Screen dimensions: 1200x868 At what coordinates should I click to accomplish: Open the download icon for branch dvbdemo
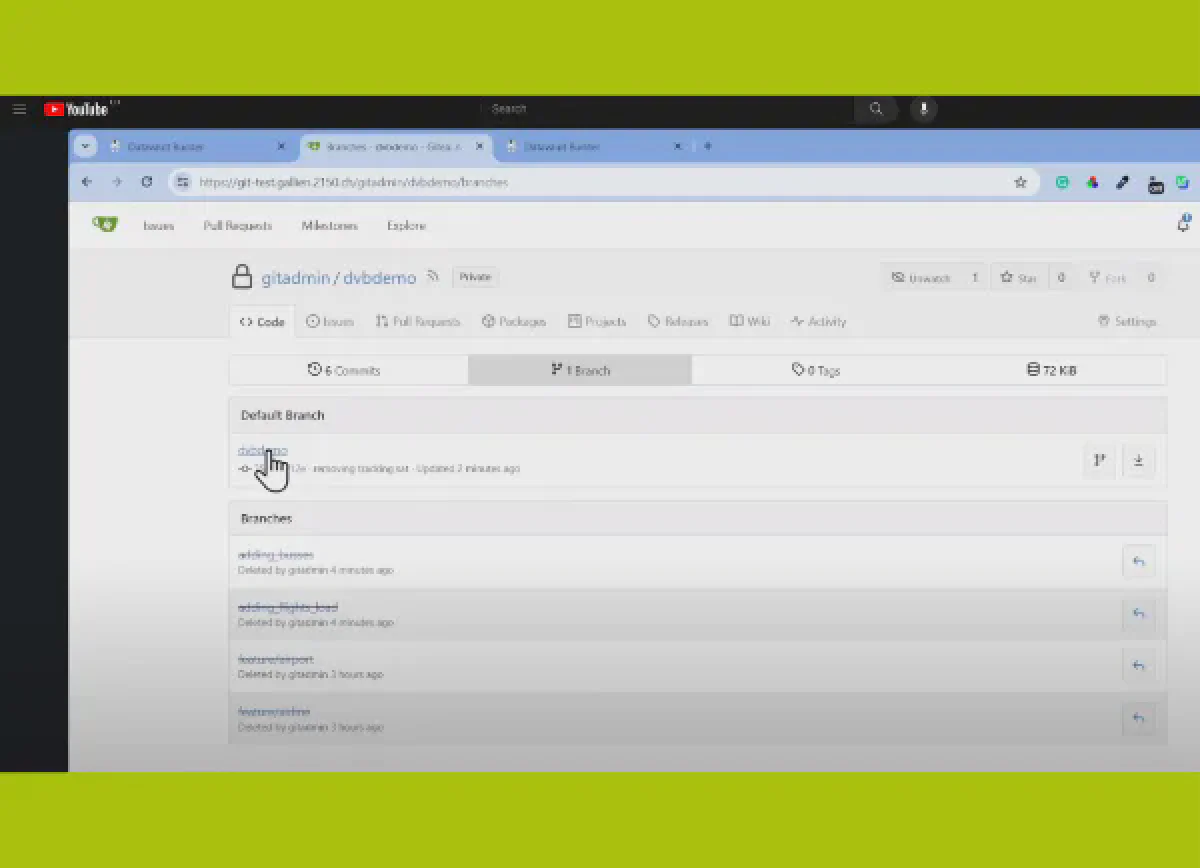click(1139, 460)
